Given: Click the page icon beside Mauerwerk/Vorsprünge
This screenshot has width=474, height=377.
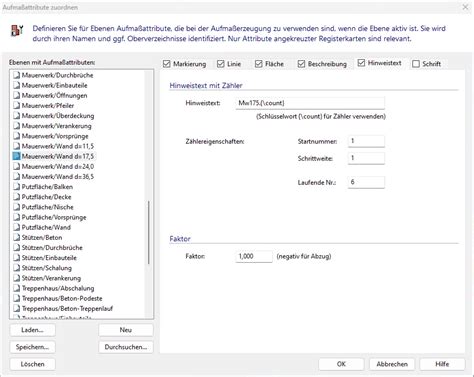Looking at the screenshot, I should pyautogui.click(x=16, y=136).
